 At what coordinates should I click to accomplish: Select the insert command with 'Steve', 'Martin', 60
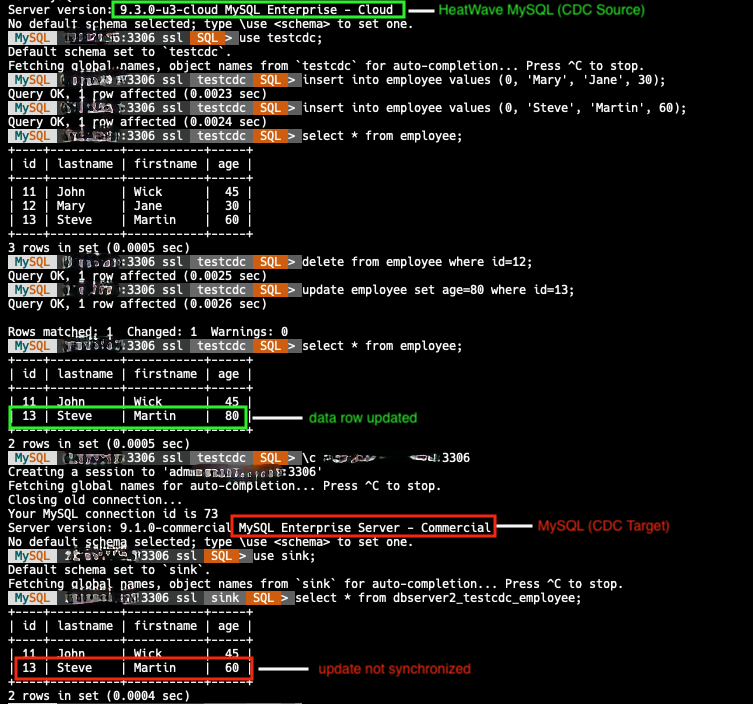pyautogui.click(x=494, y=108)
